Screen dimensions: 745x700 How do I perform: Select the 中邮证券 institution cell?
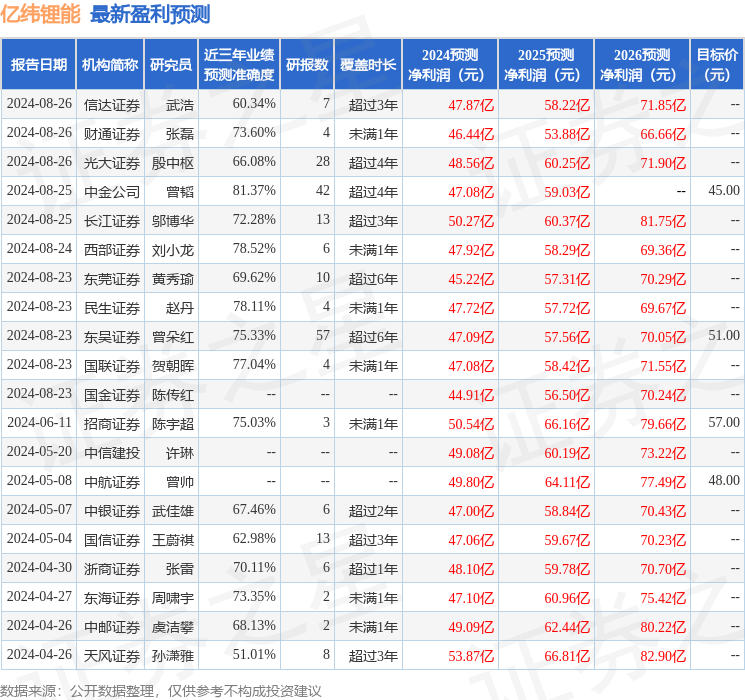pyautogui.click(x=112, y=627)
